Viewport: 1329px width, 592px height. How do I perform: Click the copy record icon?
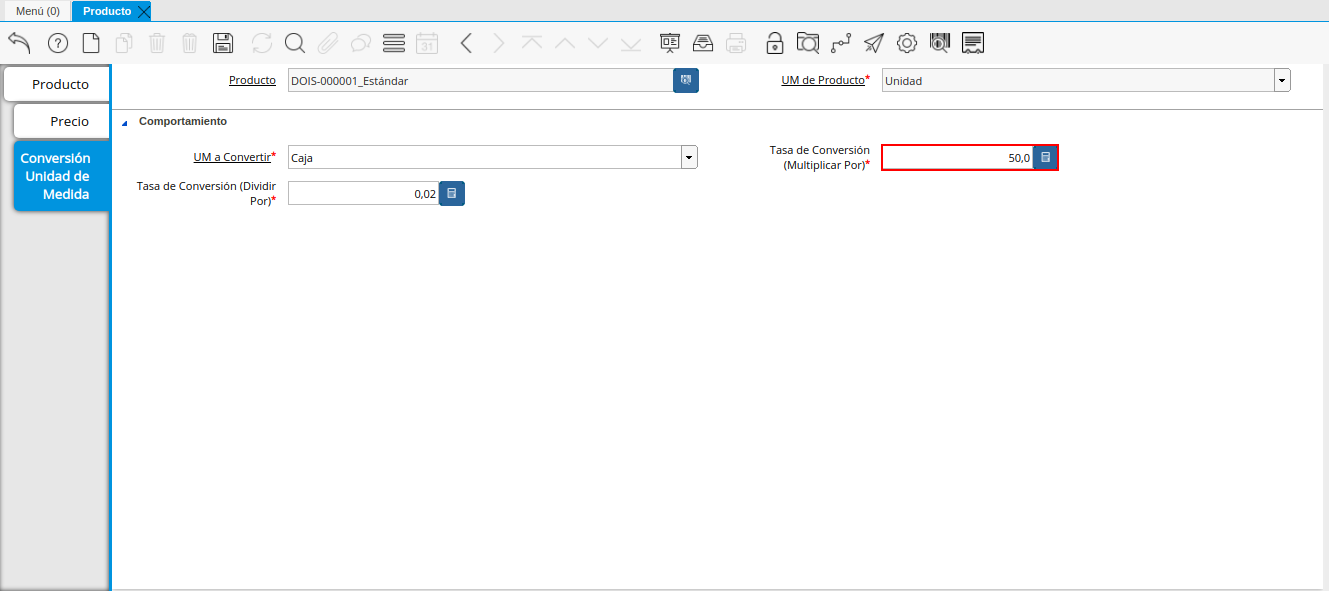point(124,43)
